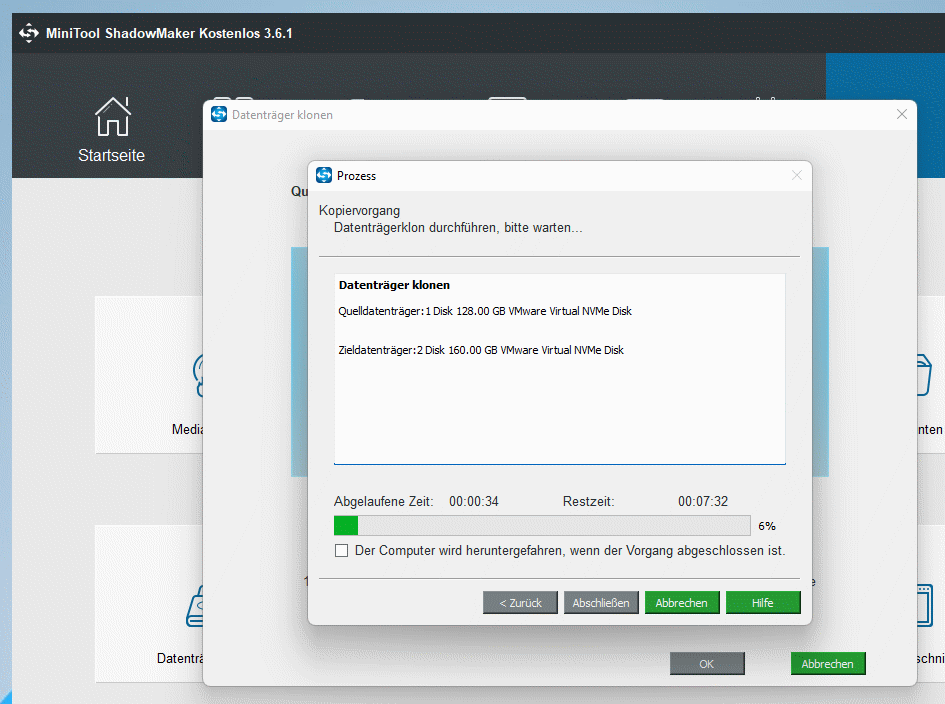945x704 pixels.
Task: Click the elapsed time value 00:00:34
Action: click(474, 501)
